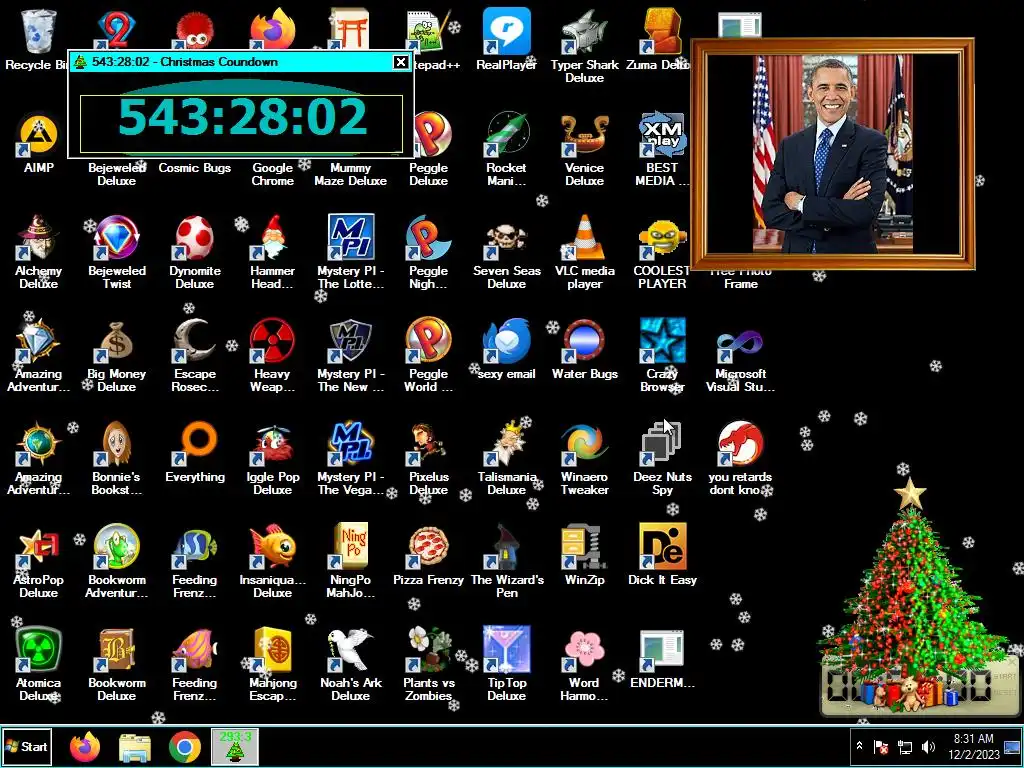Viewport: 1024px width, 768px height.
Task: Open WinZip shortcut
Action: click(x=584, y=547)
